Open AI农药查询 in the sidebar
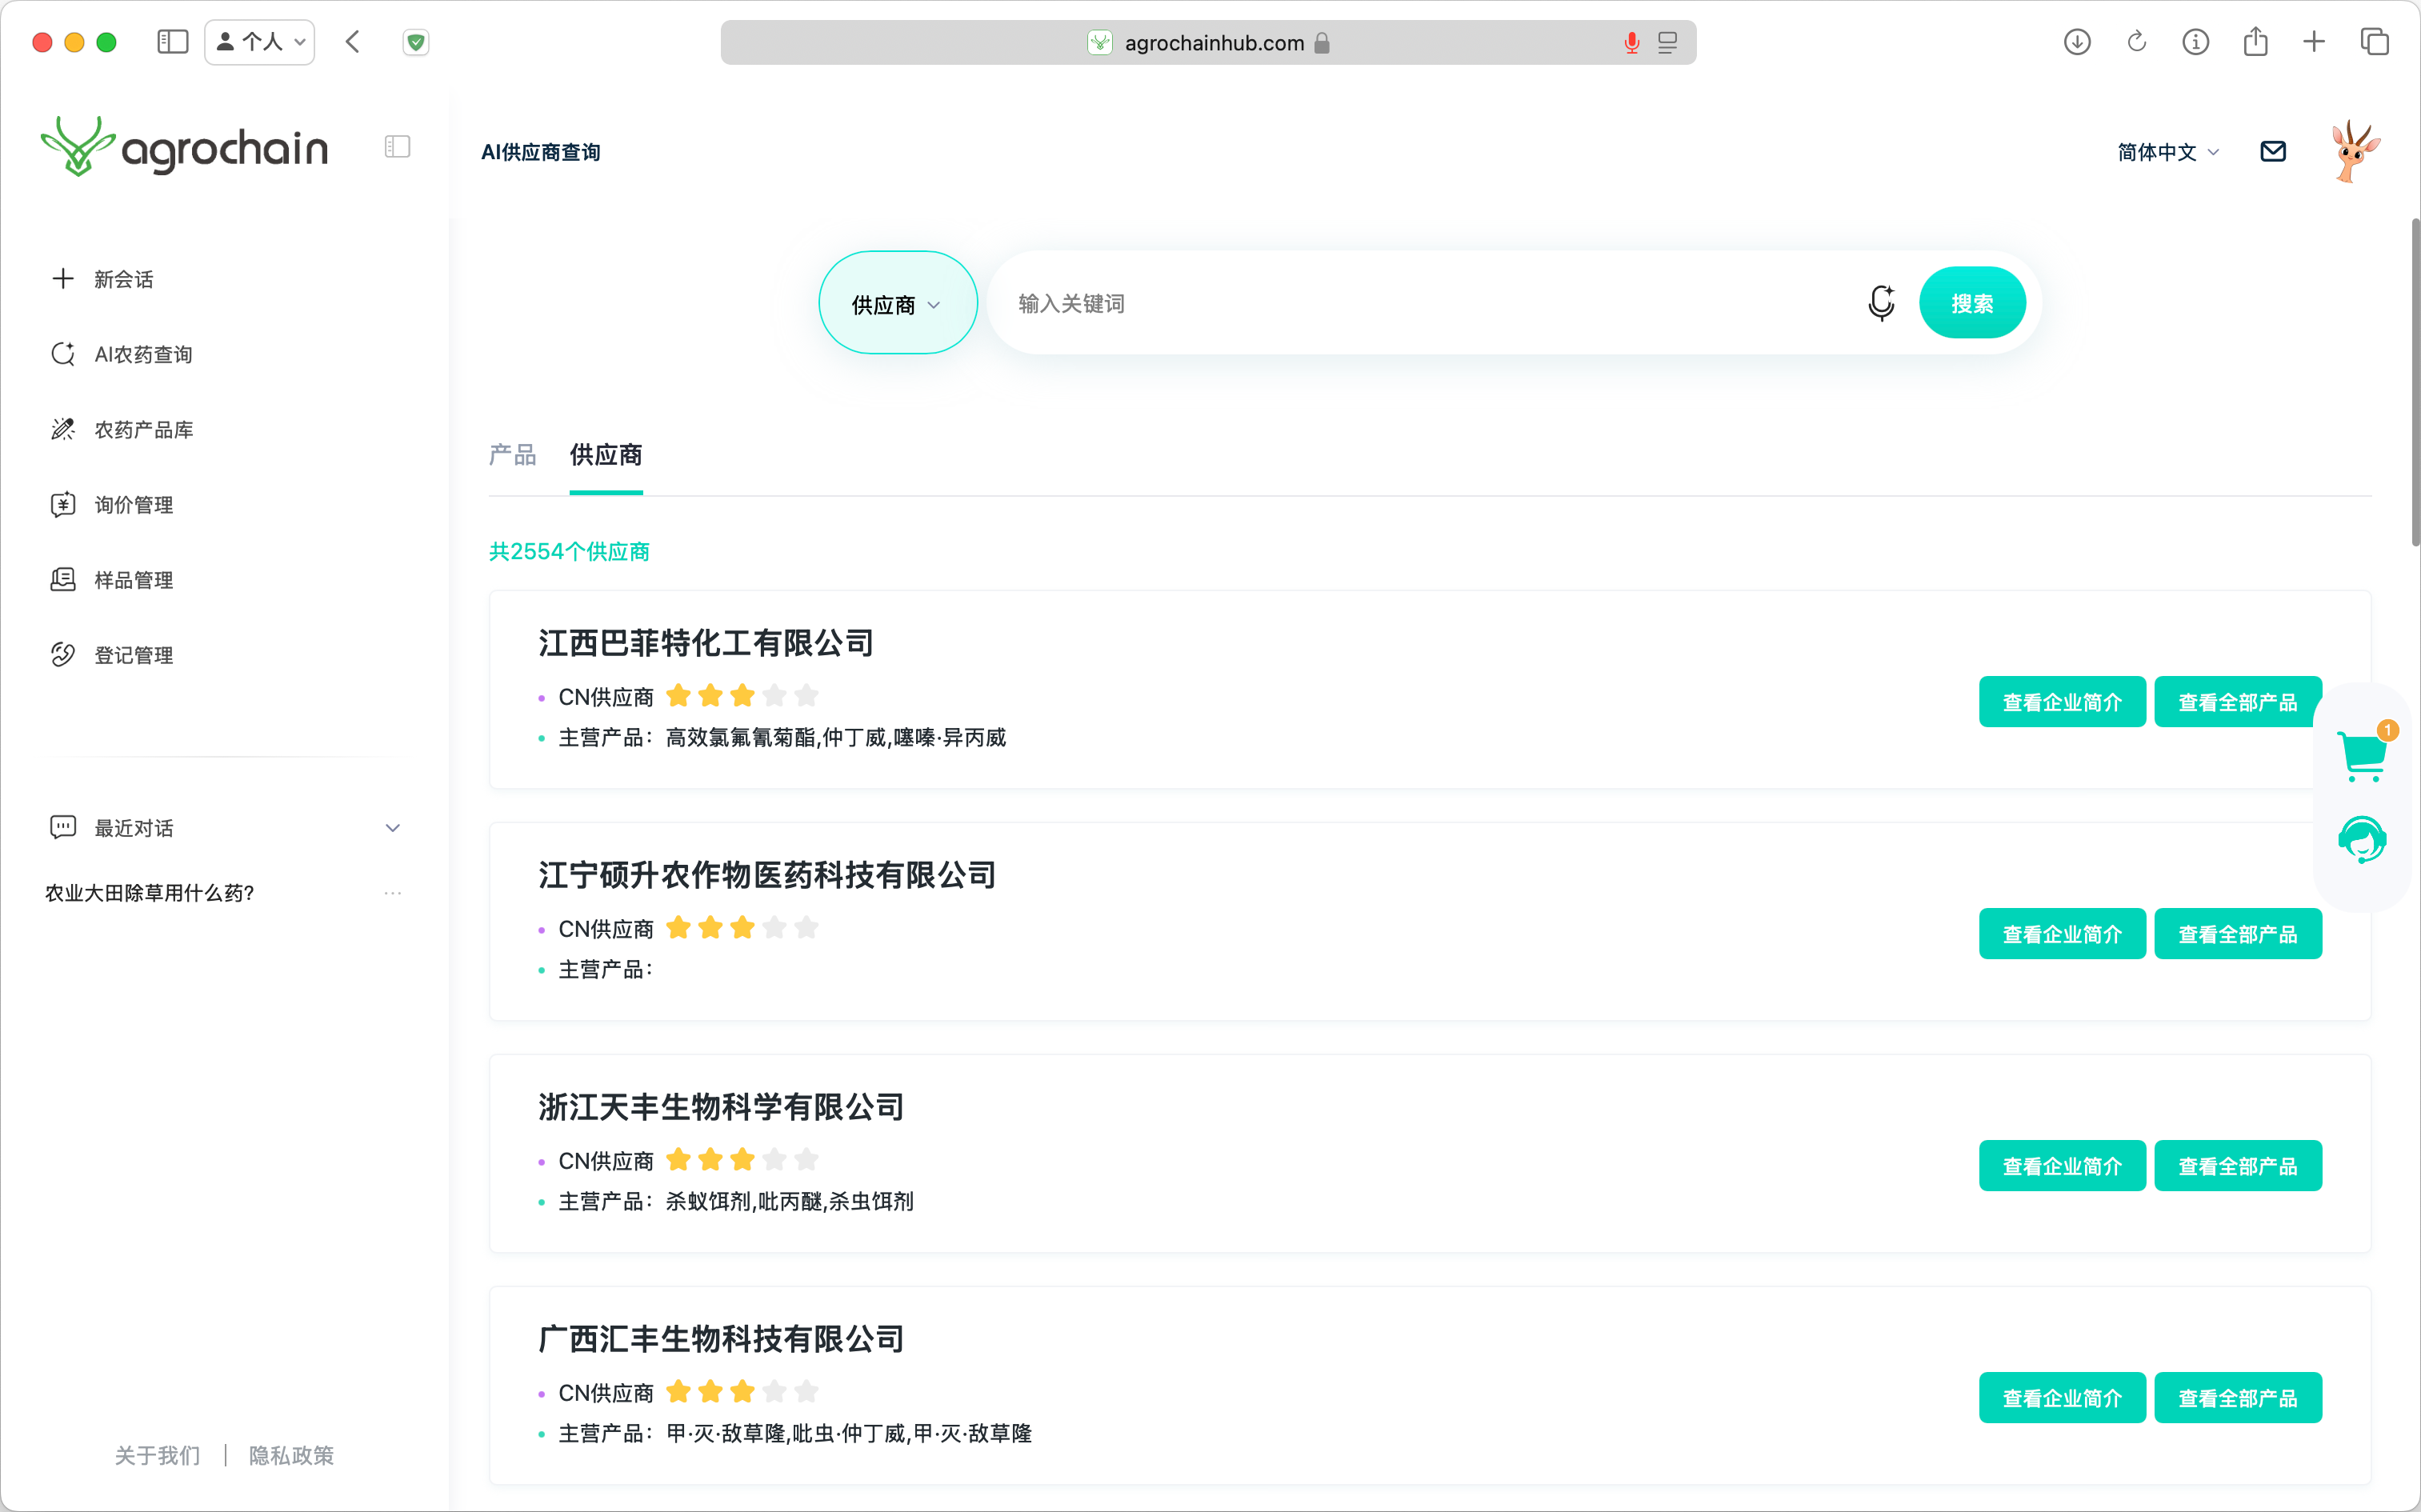The height and width of the screenshot is (1512, 2421). (143, 354)
